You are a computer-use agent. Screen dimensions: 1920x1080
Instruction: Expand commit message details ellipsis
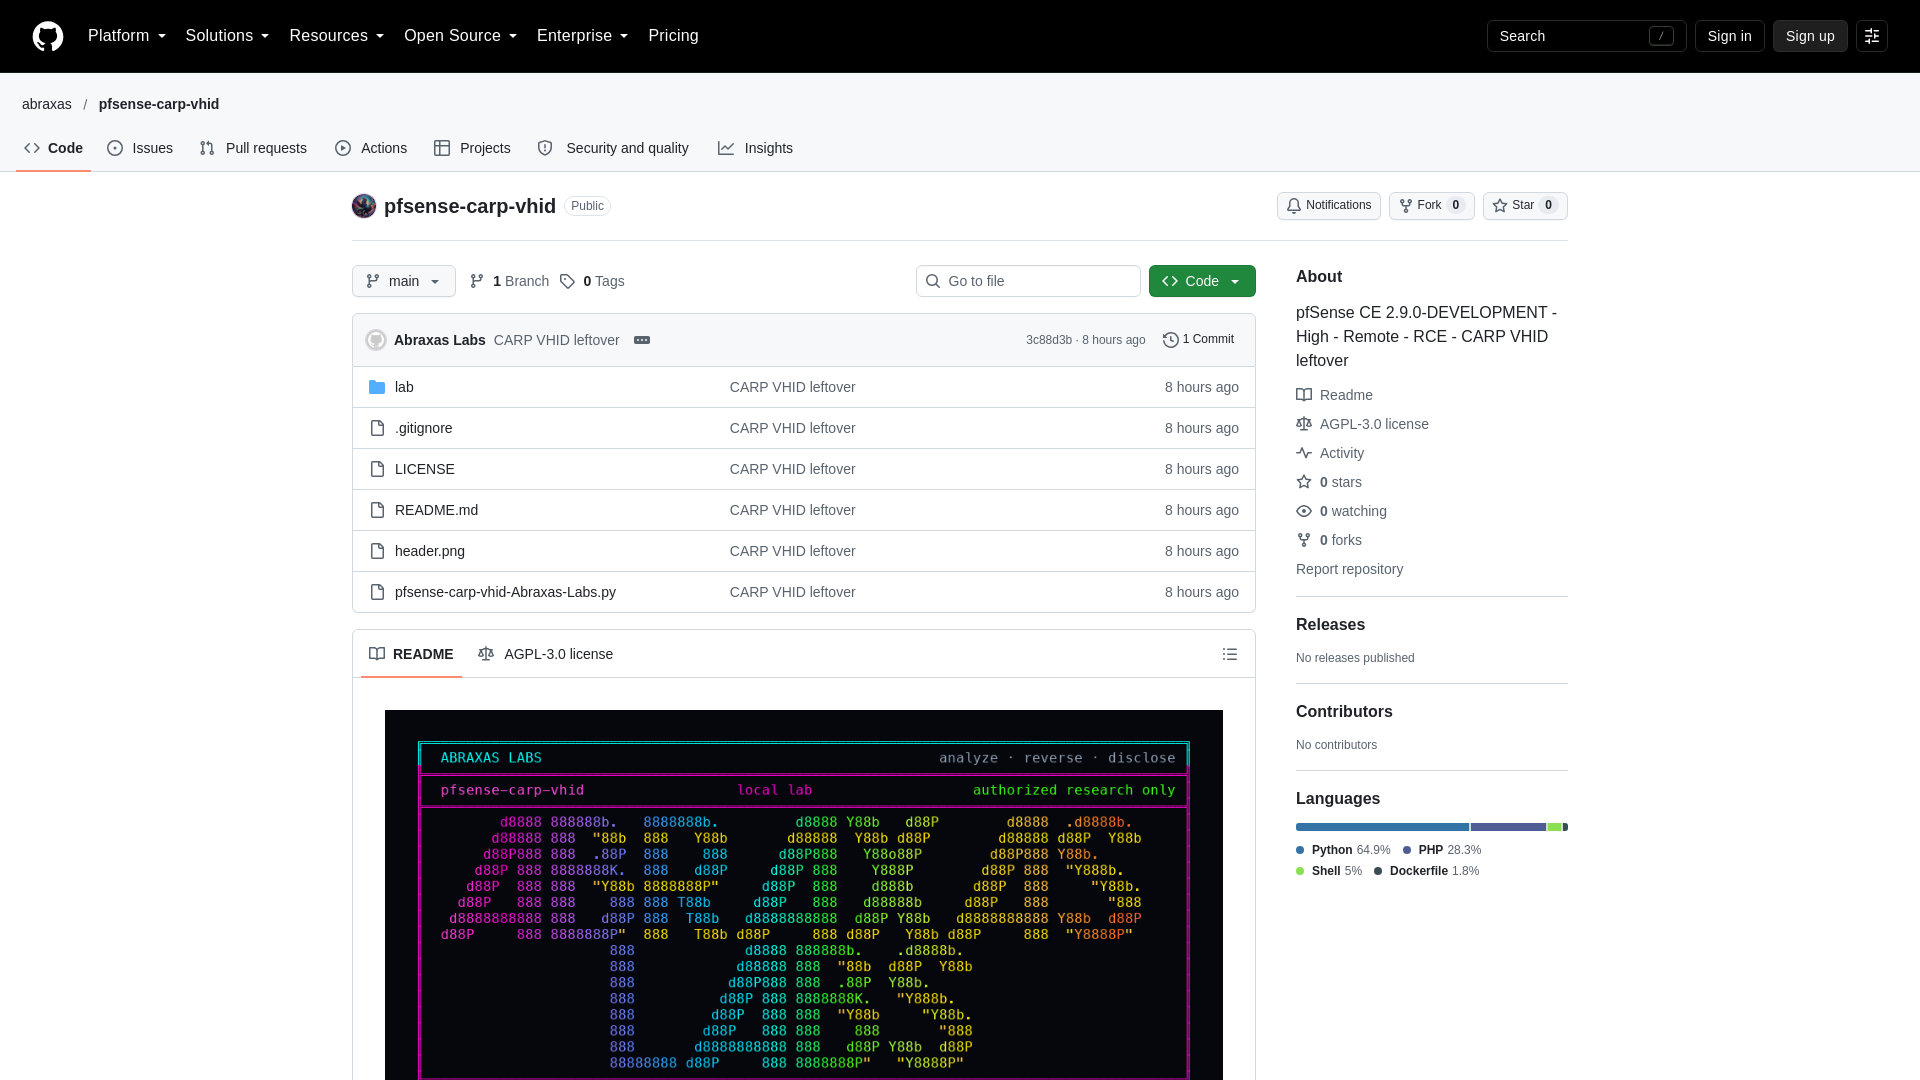pos(642,340)
